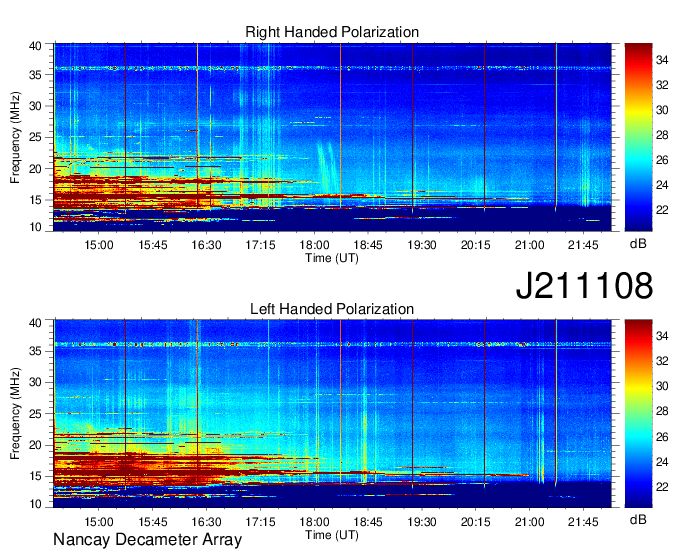Click the 20 MHz tick of Left Handed plot
Screen dimensions: 680x552
(35, 445)
